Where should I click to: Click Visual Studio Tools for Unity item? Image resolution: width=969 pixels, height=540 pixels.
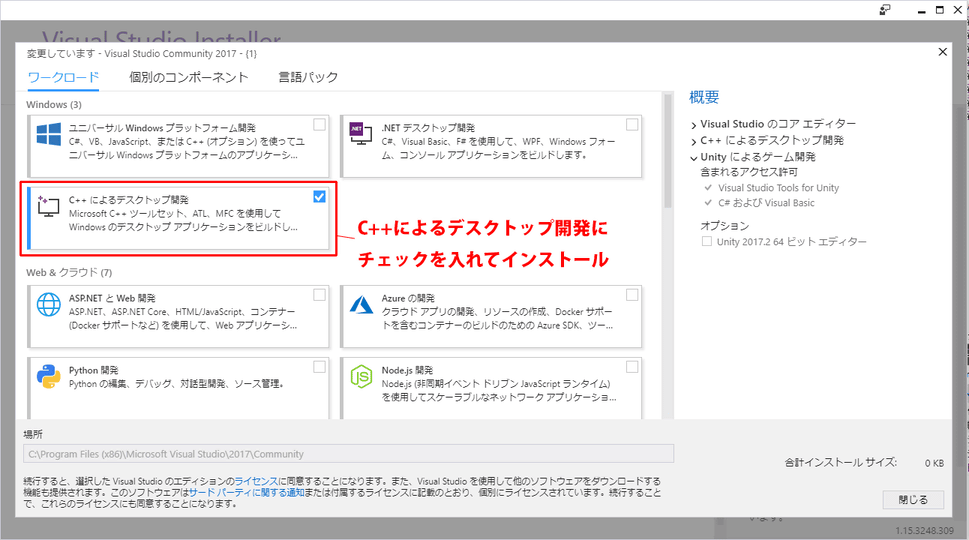778,188
